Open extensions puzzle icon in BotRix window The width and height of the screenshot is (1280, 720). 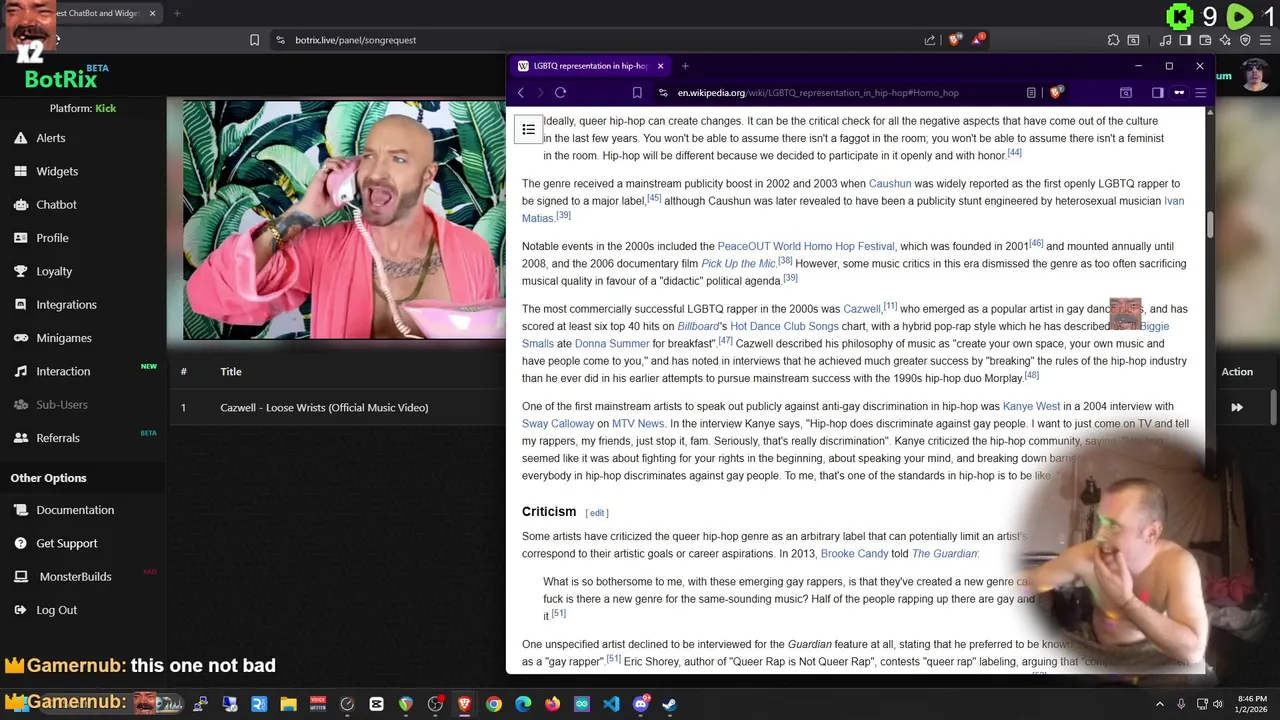[x=1113, y=40]
